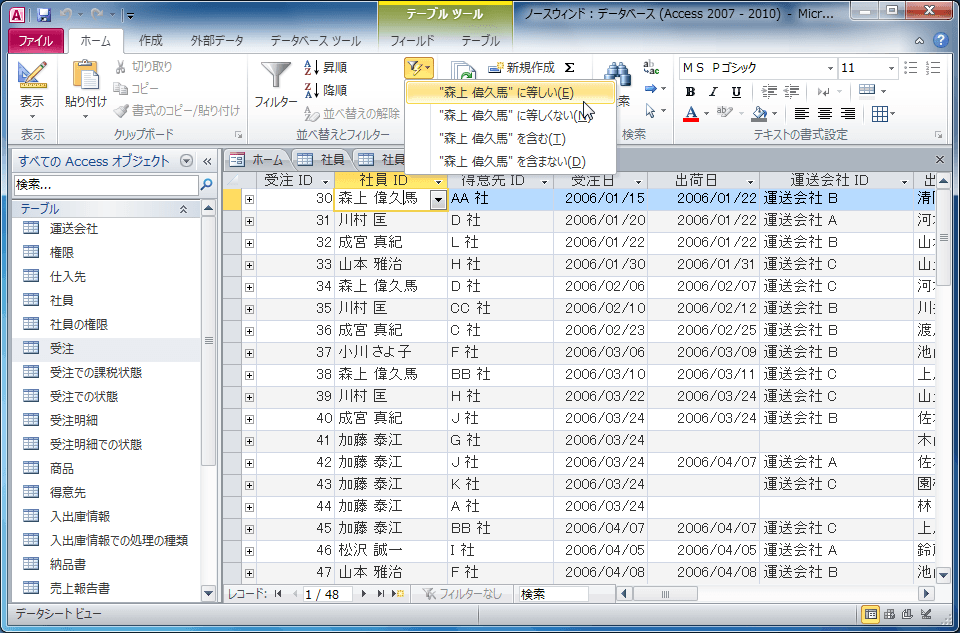
Task: Click the numbered list icon
Action: 933,67
